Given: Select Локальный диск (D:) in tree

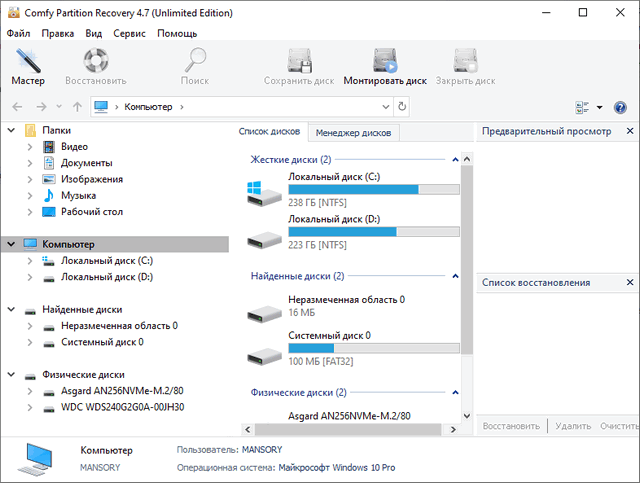Looking at the screenshot, I should click(106, 277).
